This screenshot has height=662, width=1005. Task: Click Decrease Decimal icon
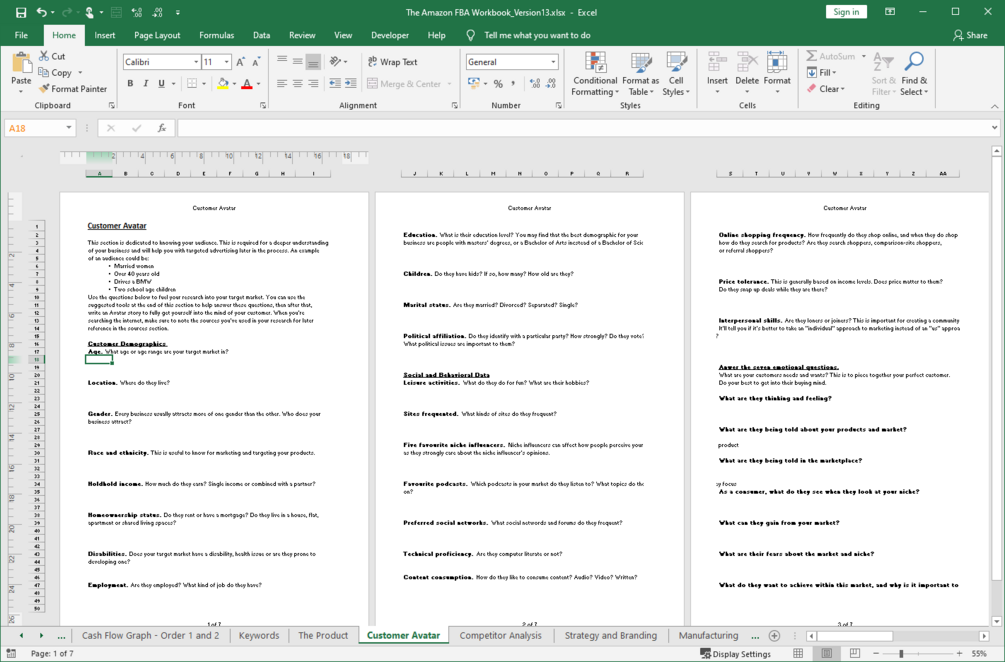(551, 84)
